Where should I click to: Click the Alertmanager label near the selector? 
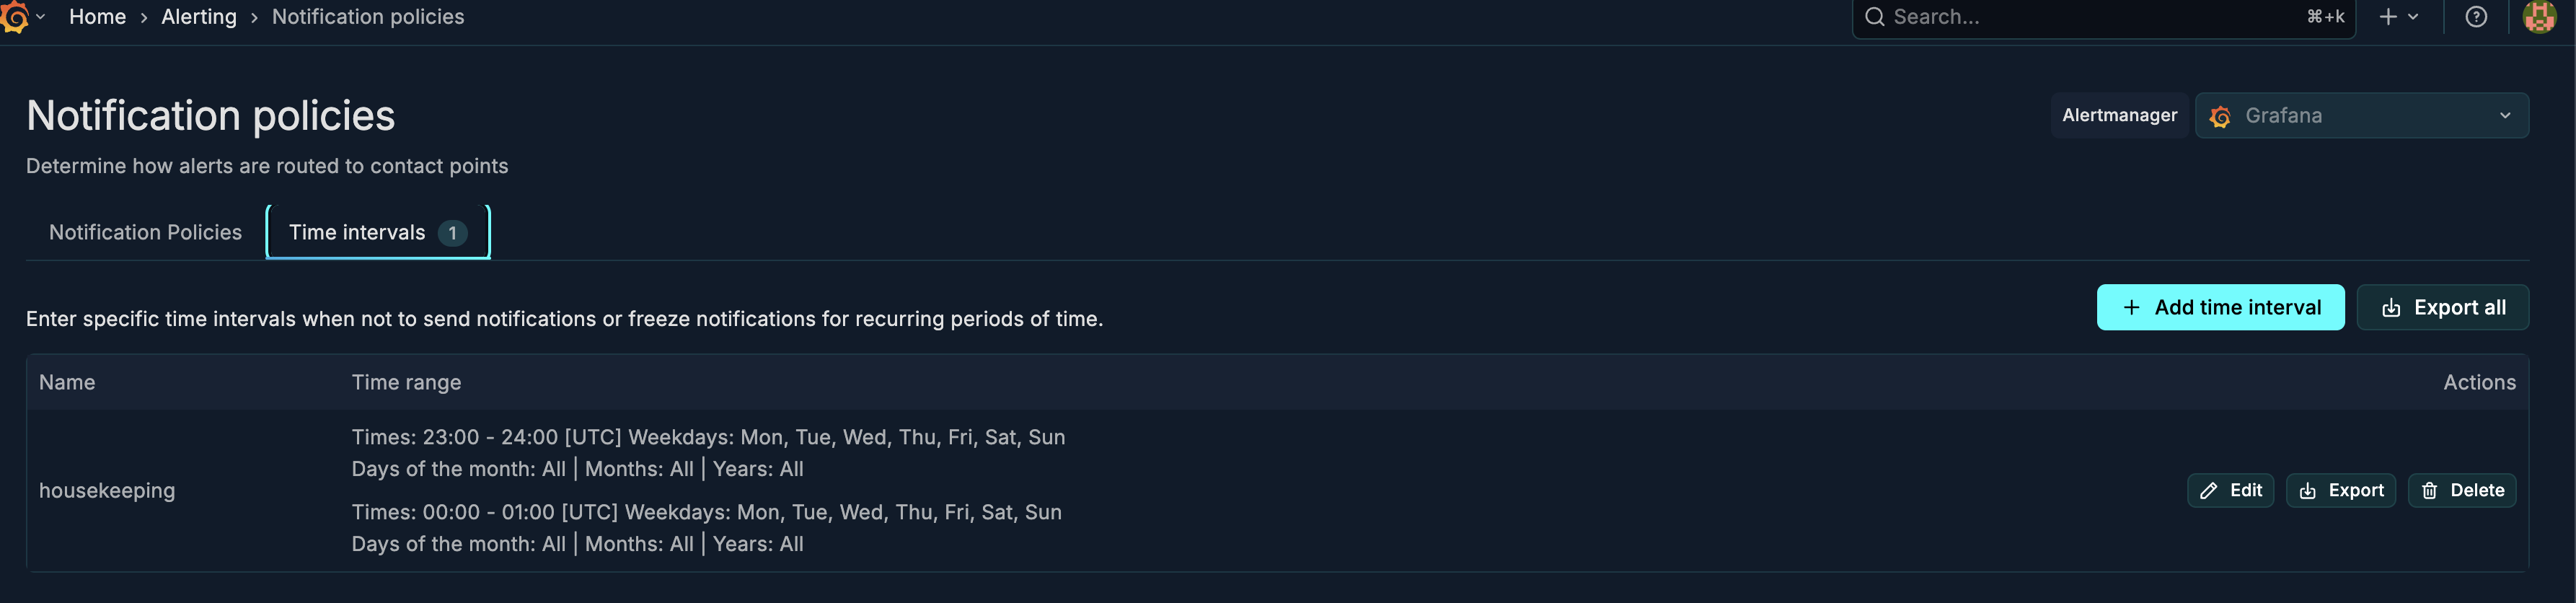point(2119,115)
